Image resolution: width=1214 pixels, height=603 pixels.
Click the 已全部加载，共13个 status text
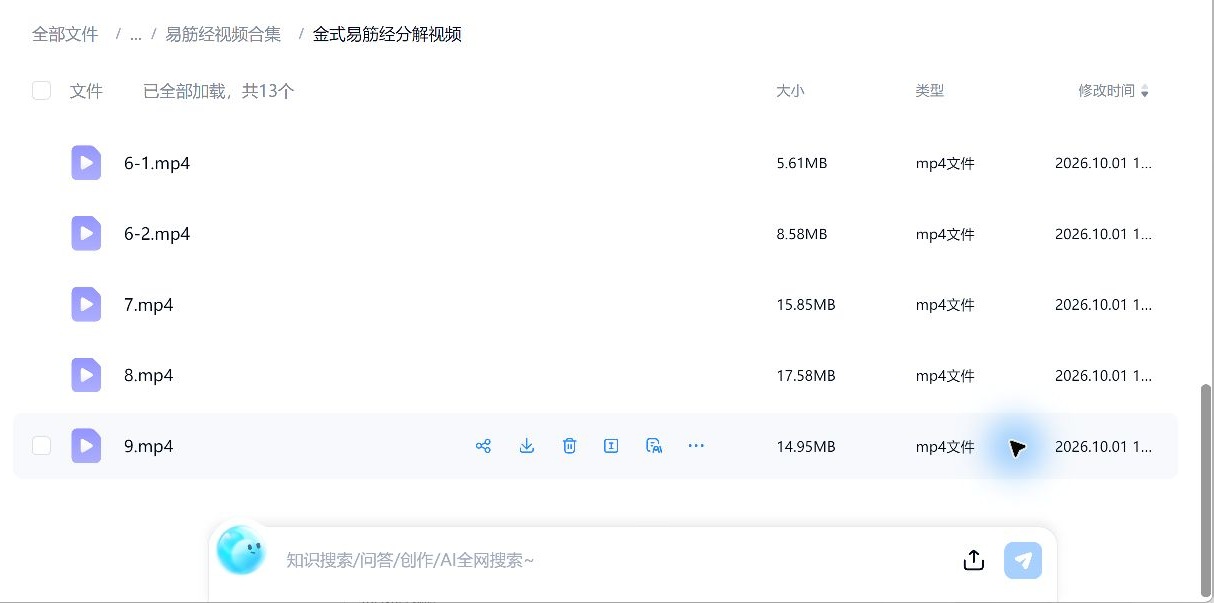(219, 91)
